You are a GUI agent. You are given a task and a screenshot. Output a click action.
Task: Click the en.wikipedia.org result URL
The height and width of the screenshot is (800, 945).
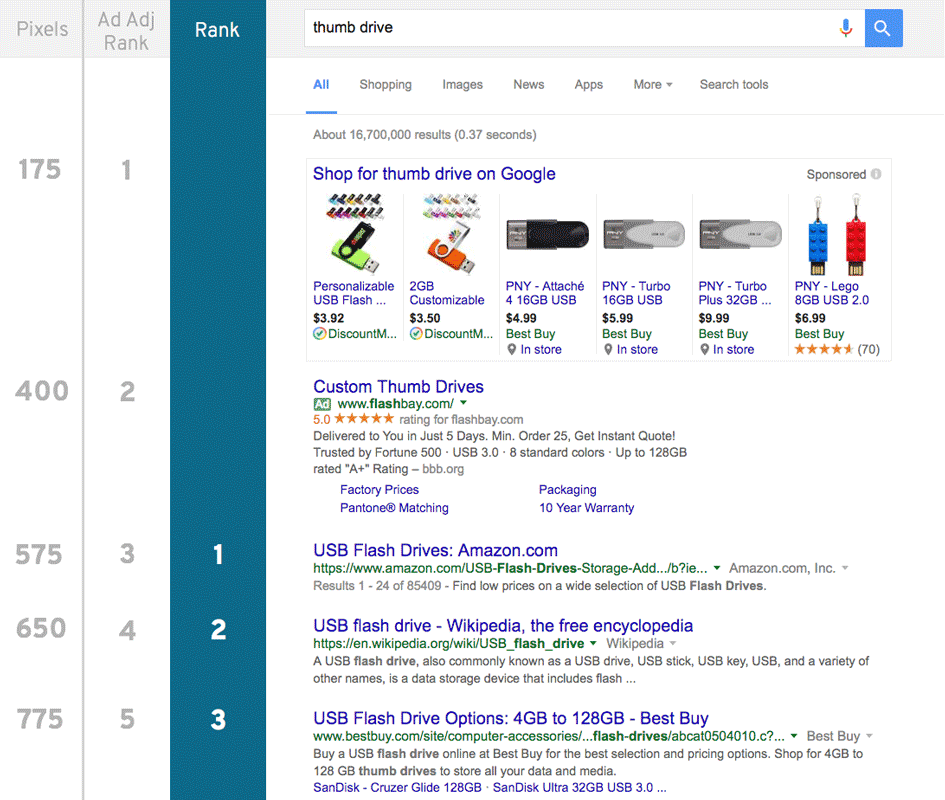[x=448, y=643]
